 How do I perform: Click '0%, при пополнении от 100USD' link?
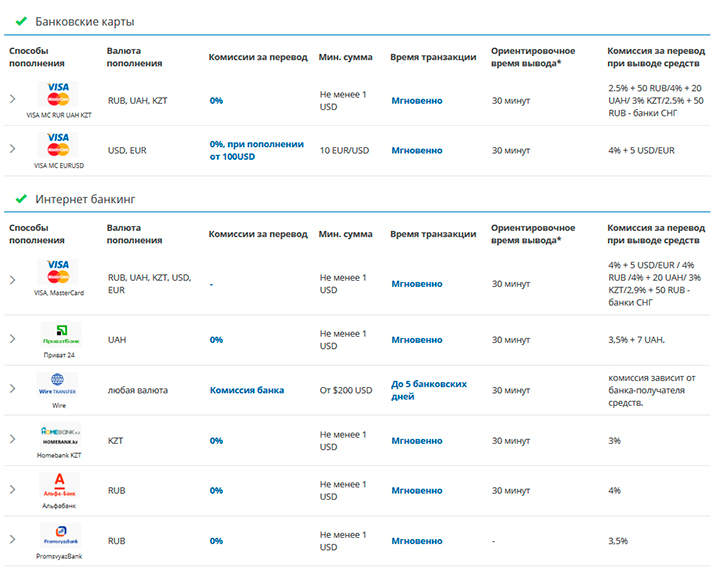point(256,150)
